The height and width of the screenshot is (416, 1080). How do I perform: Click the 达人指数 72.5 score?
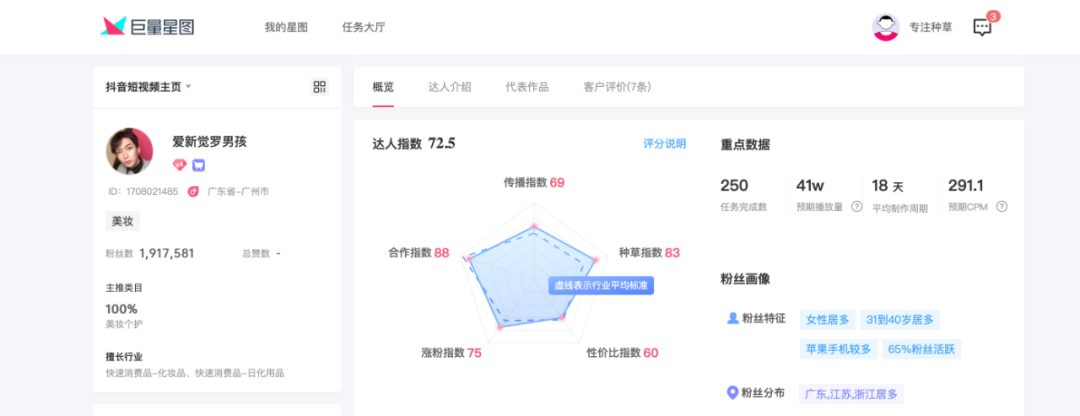pos(414,143)
